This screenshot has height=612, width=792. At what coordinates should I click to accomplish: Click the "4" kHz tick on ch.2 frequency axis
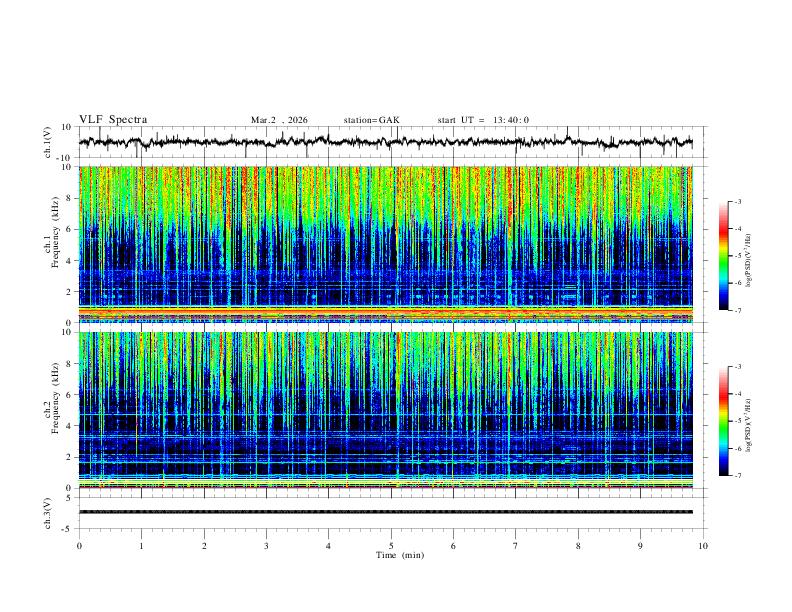tap(70, 426)
